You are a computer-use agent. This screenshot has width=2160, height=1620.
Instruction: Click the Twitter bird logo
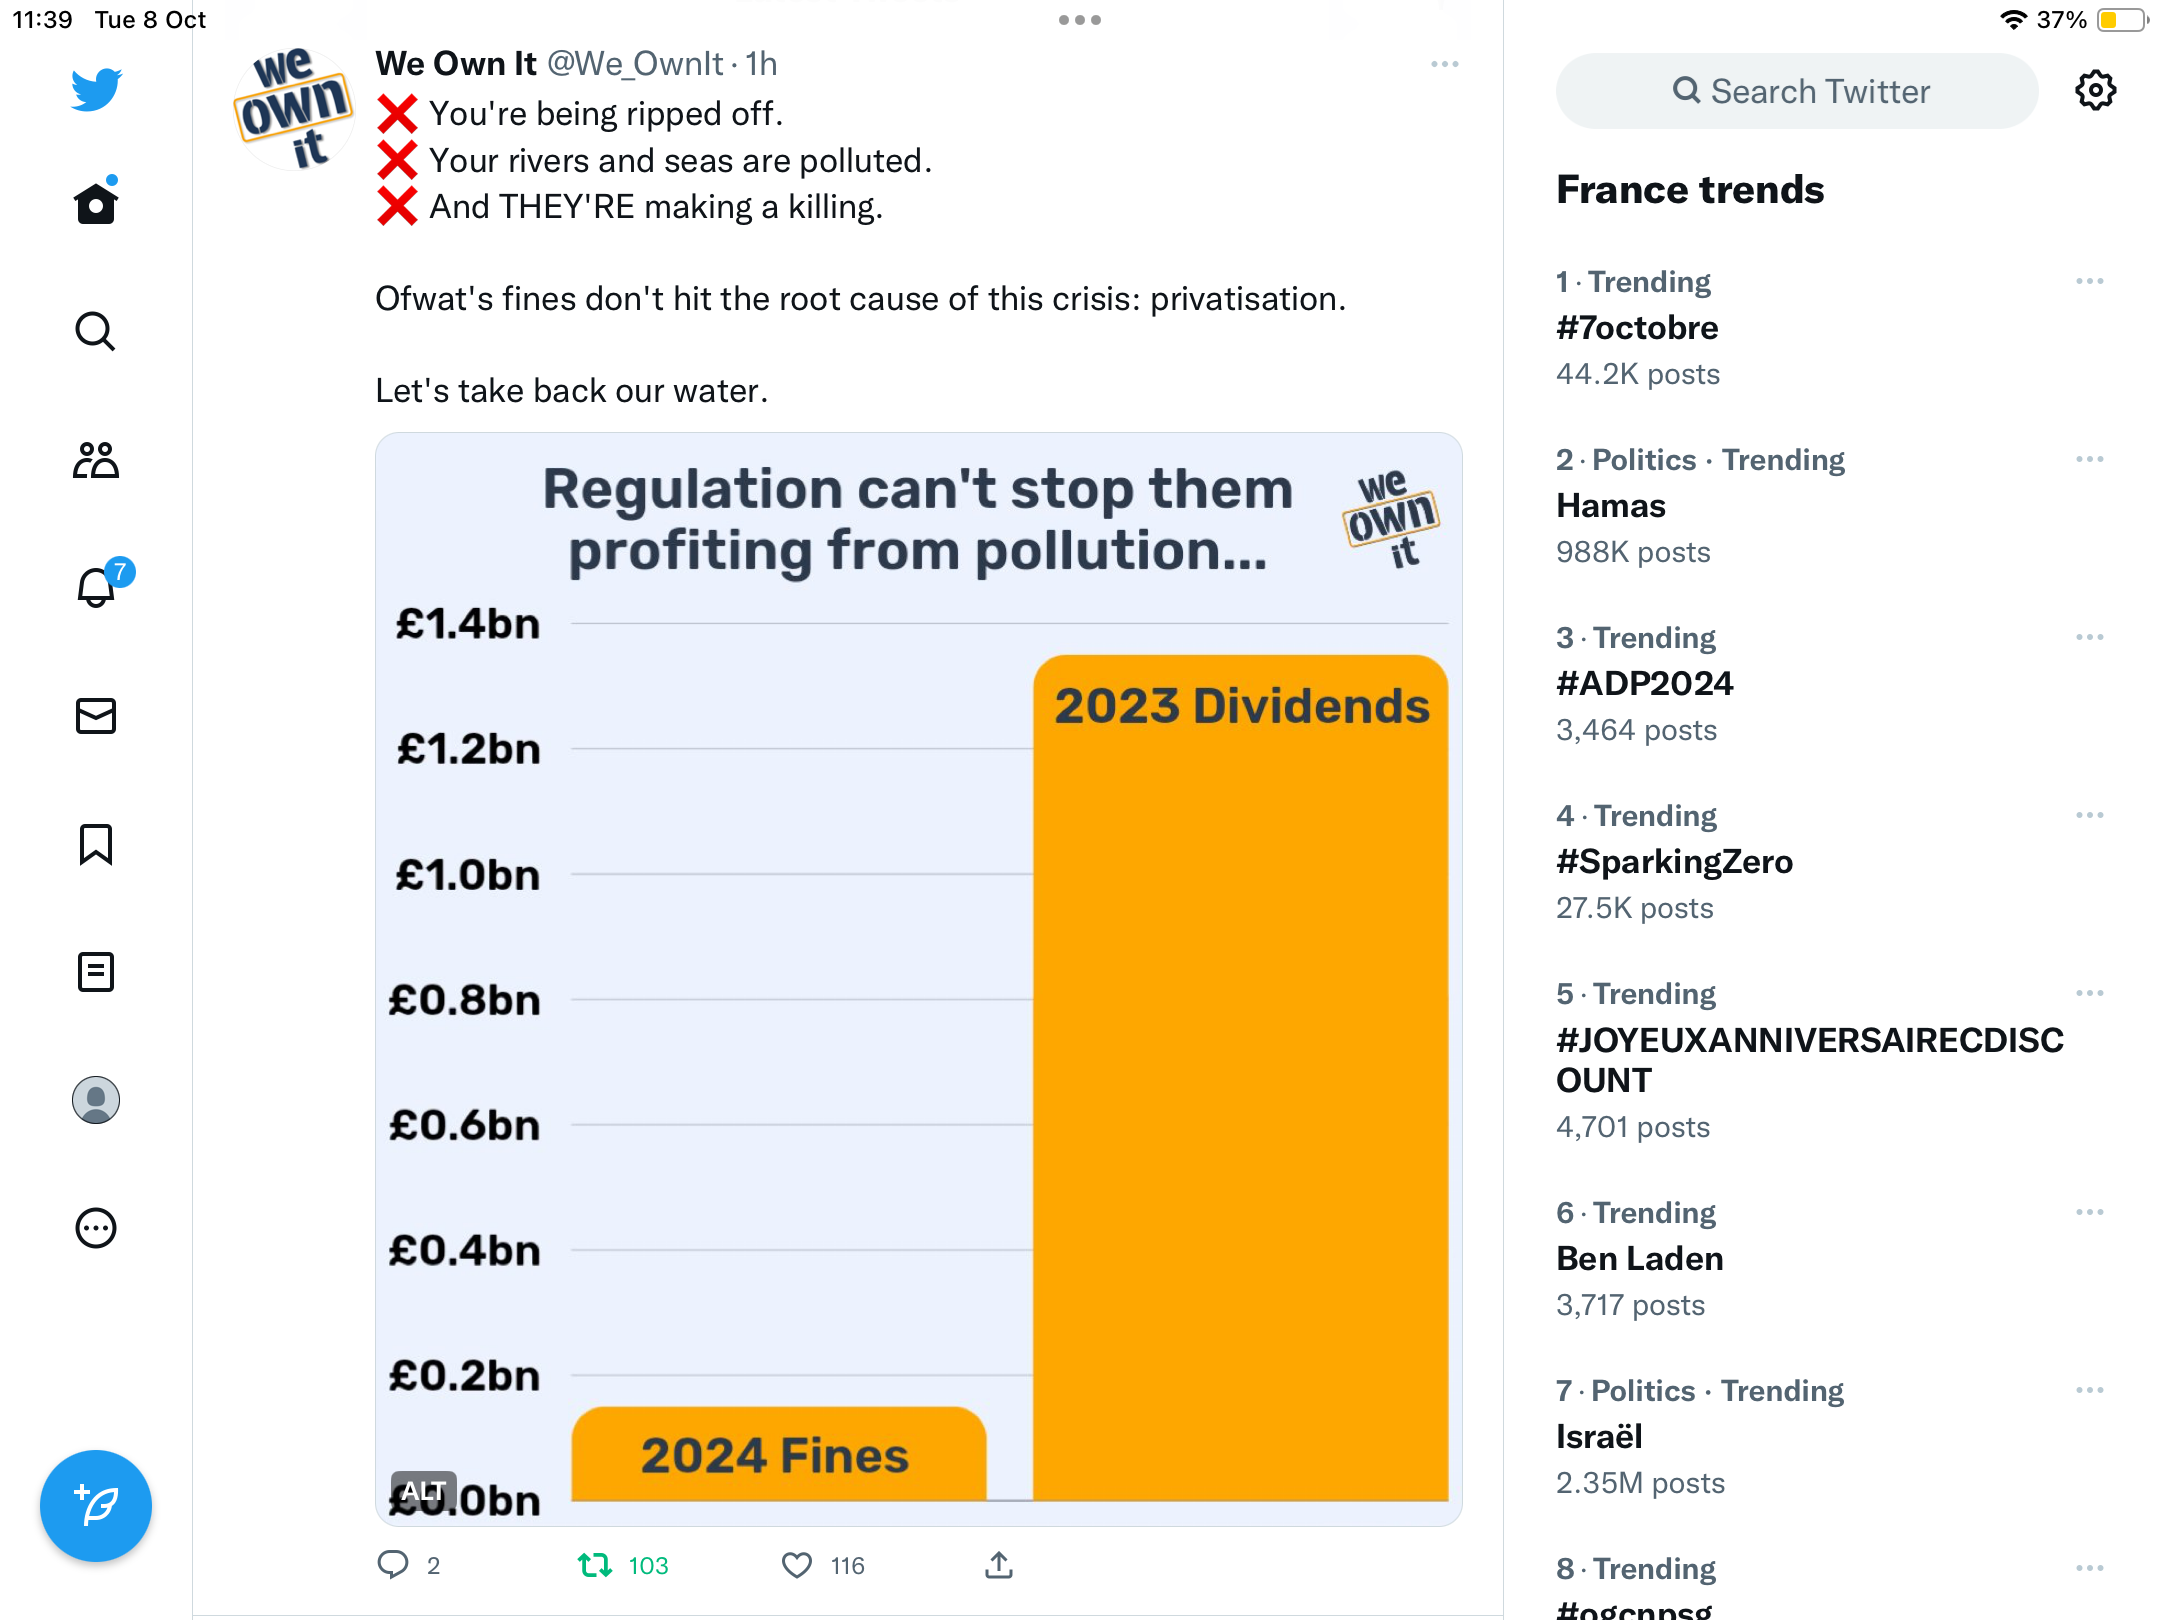pyautogui.click(x=96, y=89)
